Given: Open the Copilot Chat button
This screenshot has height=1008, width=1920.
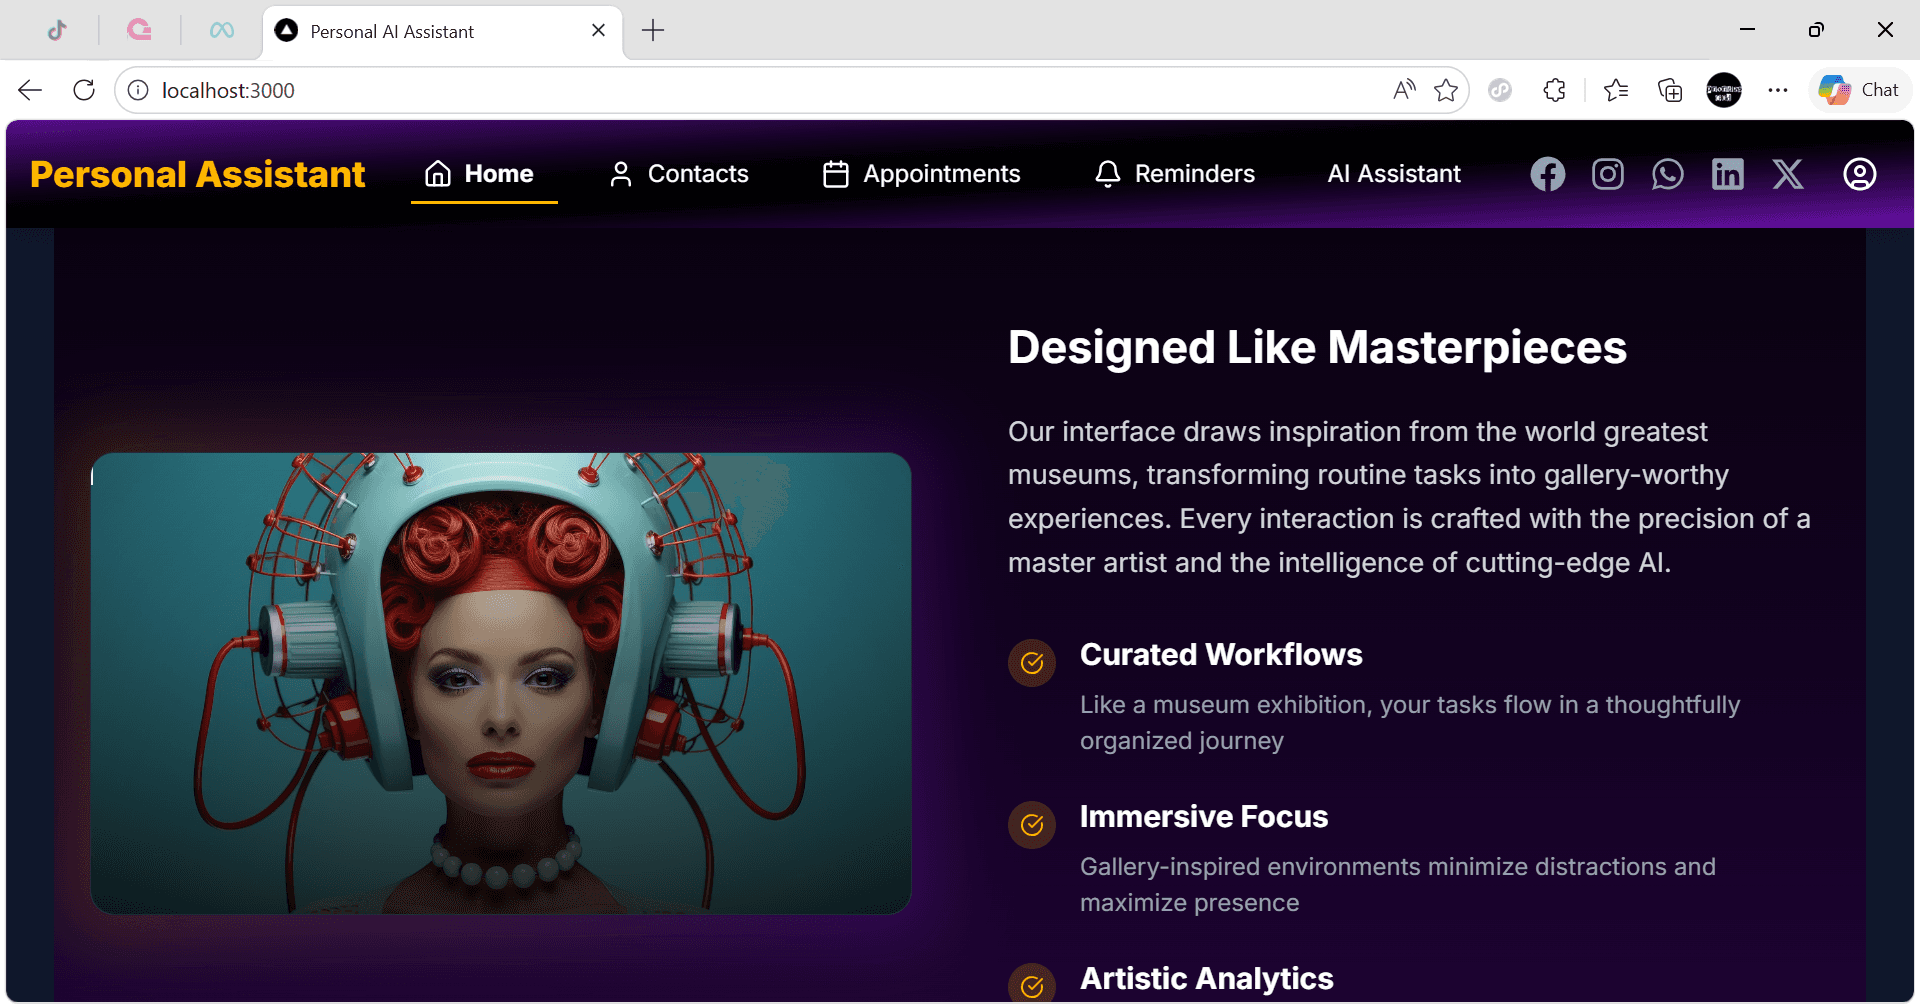Looking at the screenshot, I should pyautogui.click(x=1859, y=90).
